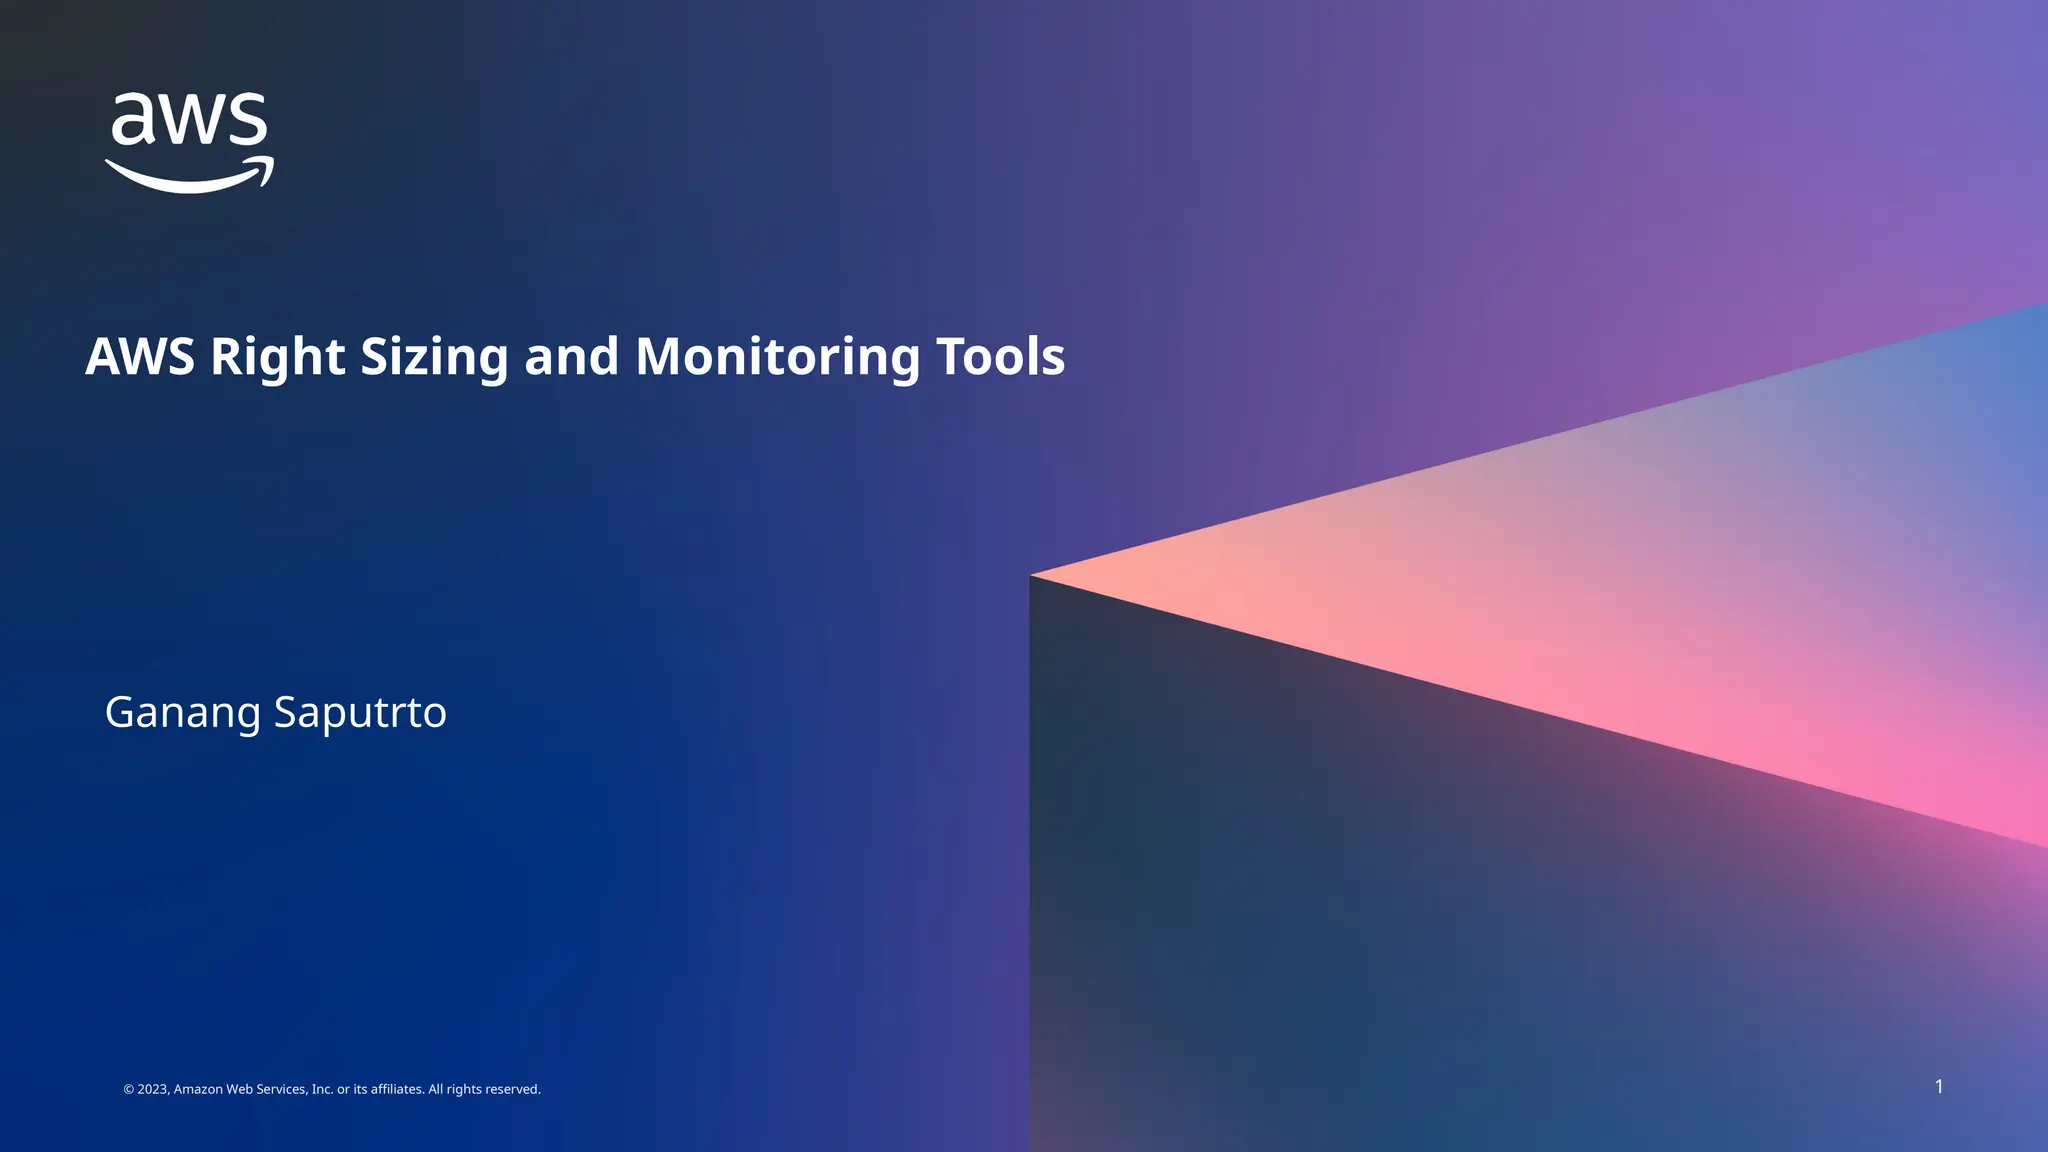This screenshot has width=2048, height=1152.
Task: Click the first name "Ganang"
Action: pos(182,713)
